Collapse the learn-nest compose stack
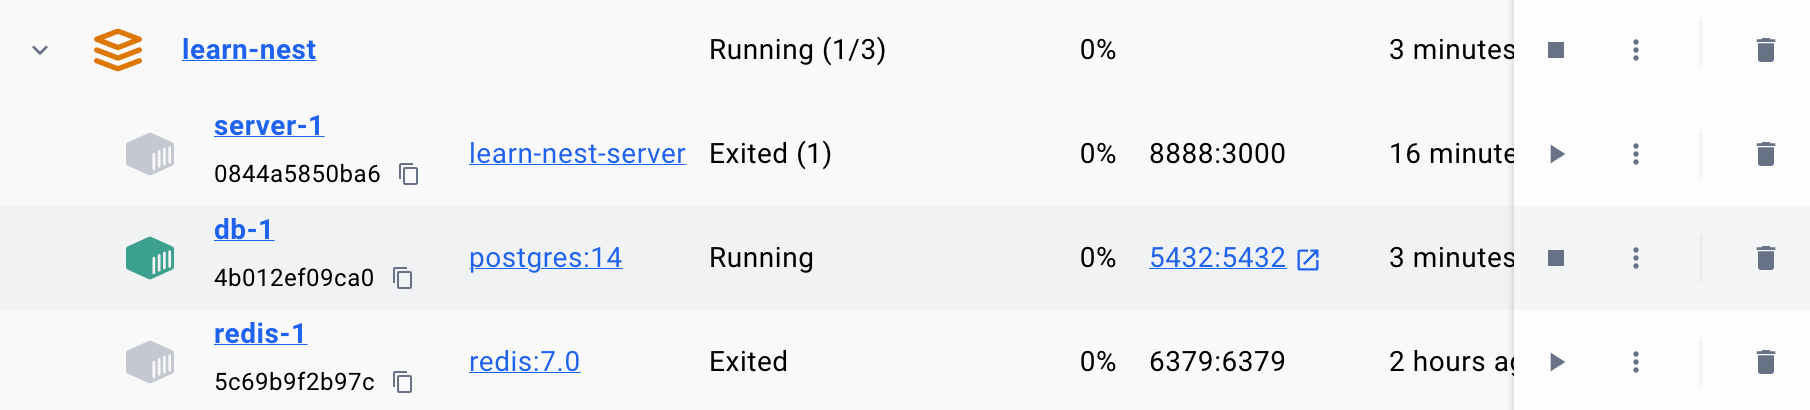The width and height of the screenshot is (1810, 410). [x=40, y=50]
